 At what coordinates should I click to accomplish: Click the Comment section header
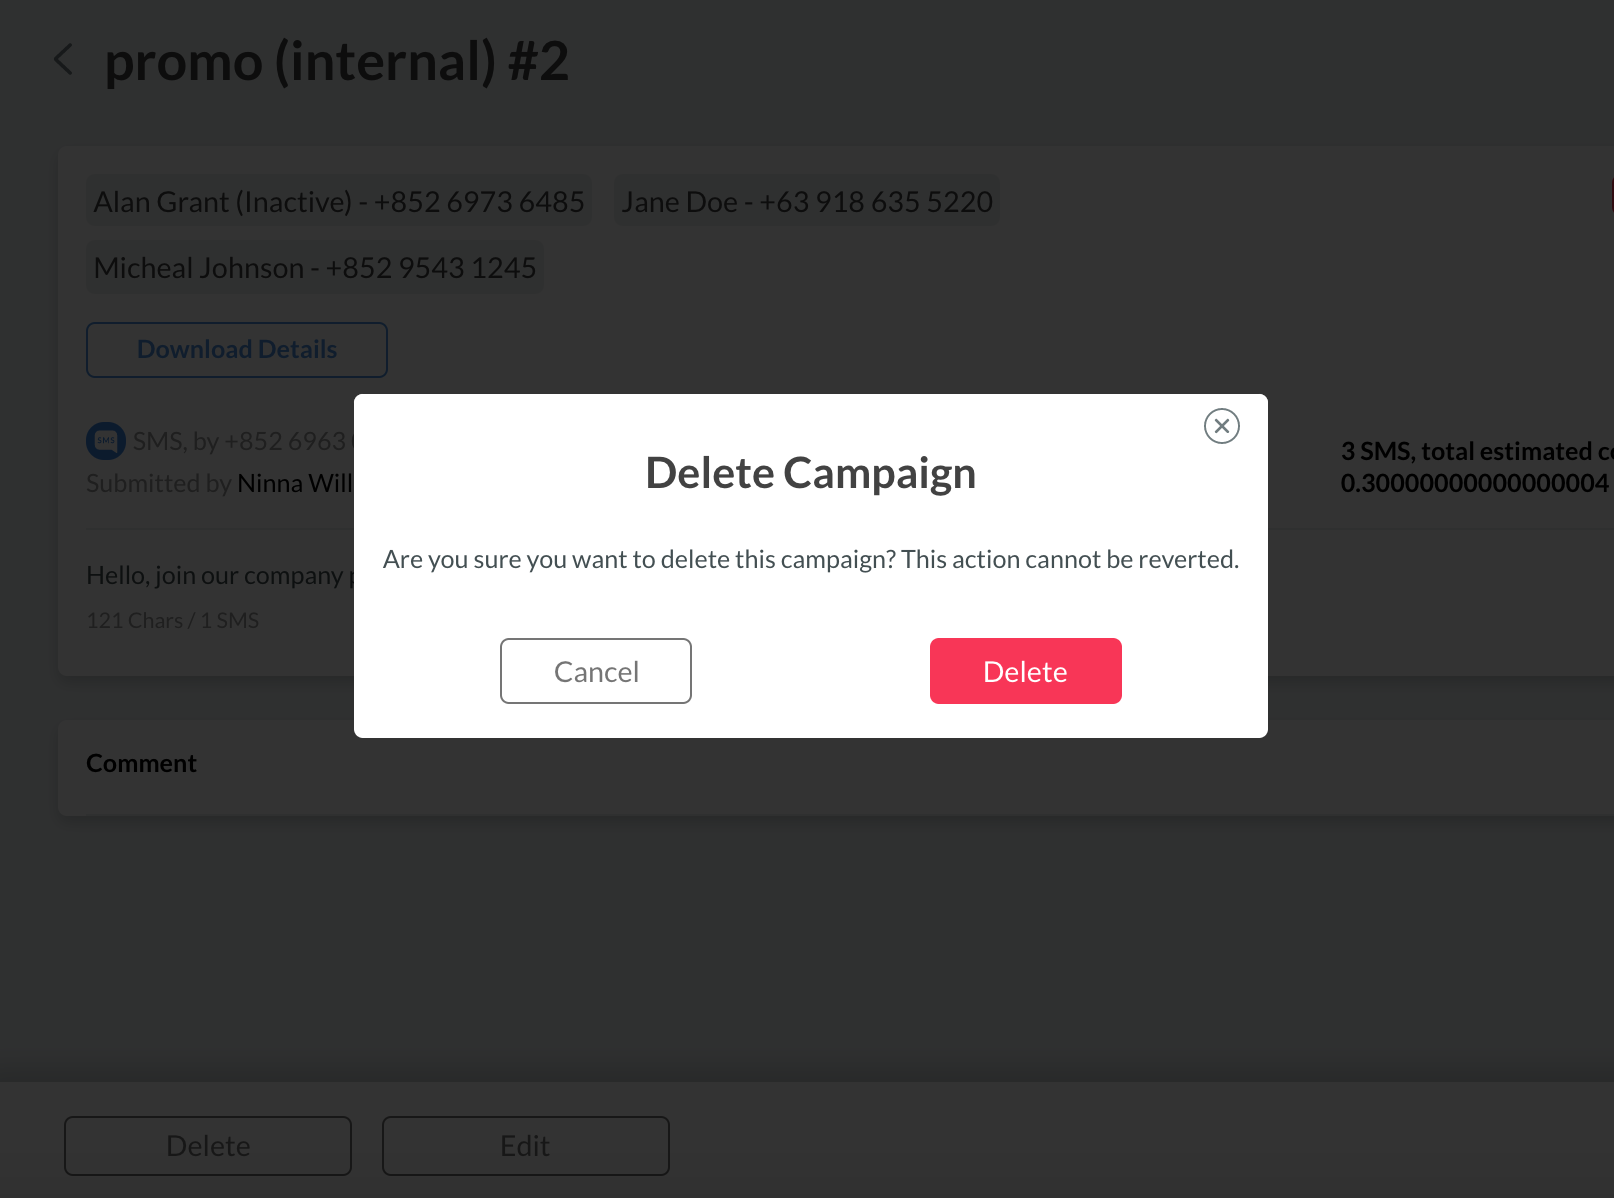tap(141, 764)
